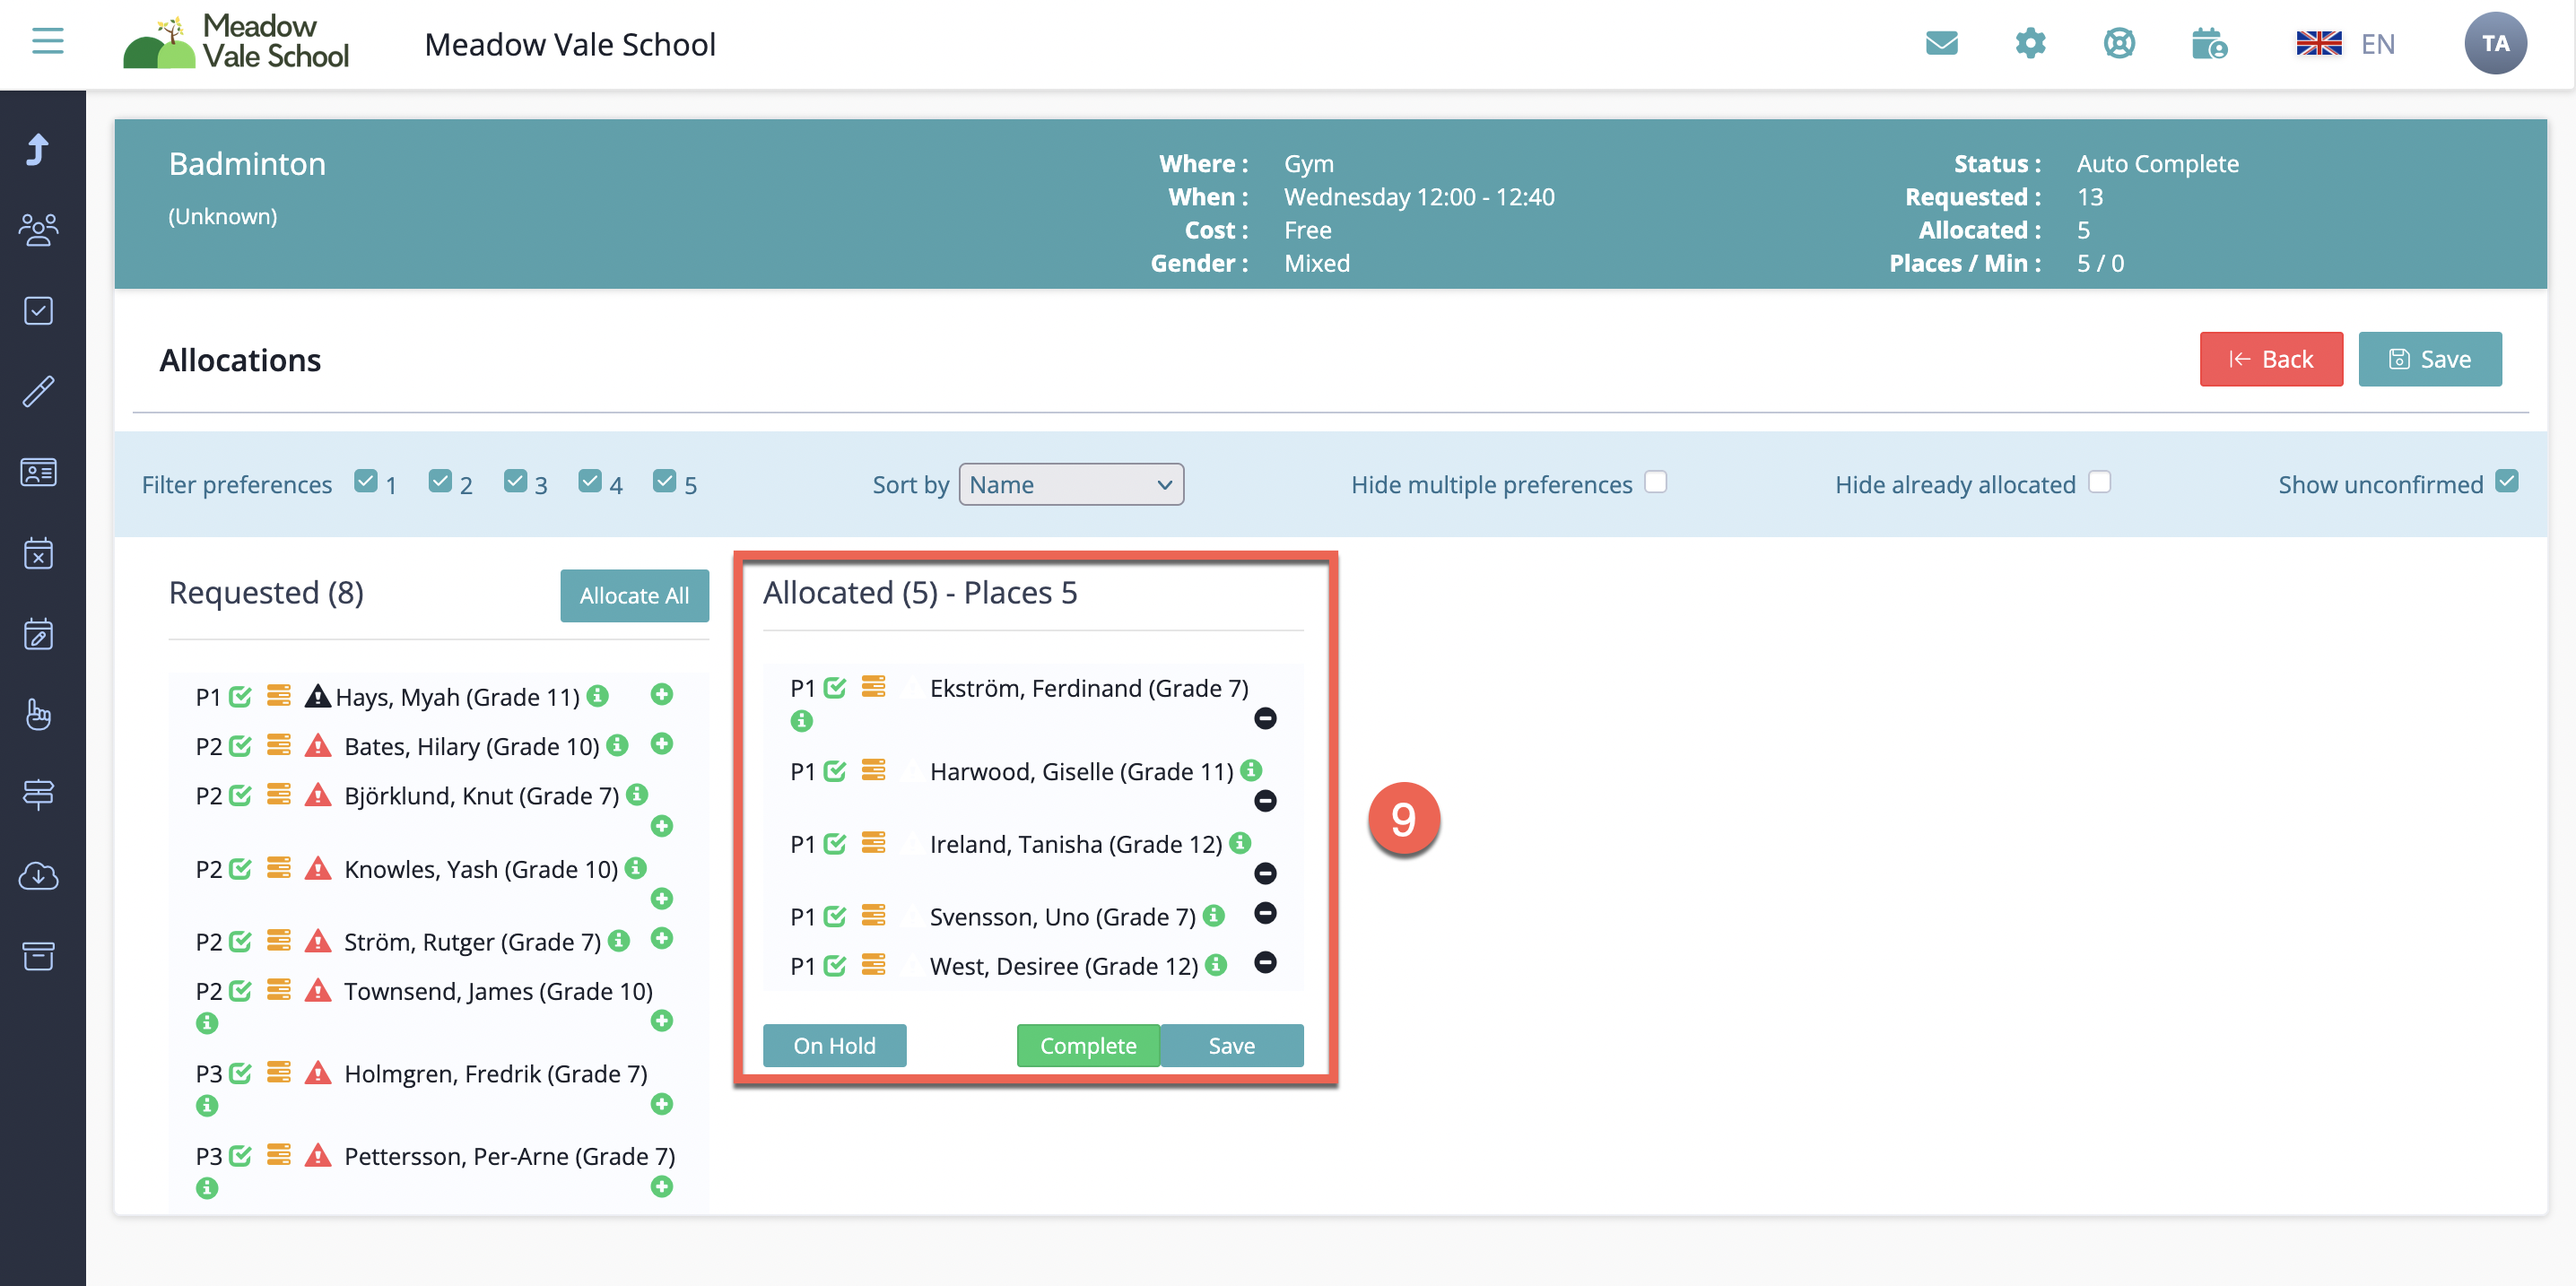Open the TA user avatar menu
Image resolution: width=2576 pixels, height=1286 pixels.
(2495, 43)
